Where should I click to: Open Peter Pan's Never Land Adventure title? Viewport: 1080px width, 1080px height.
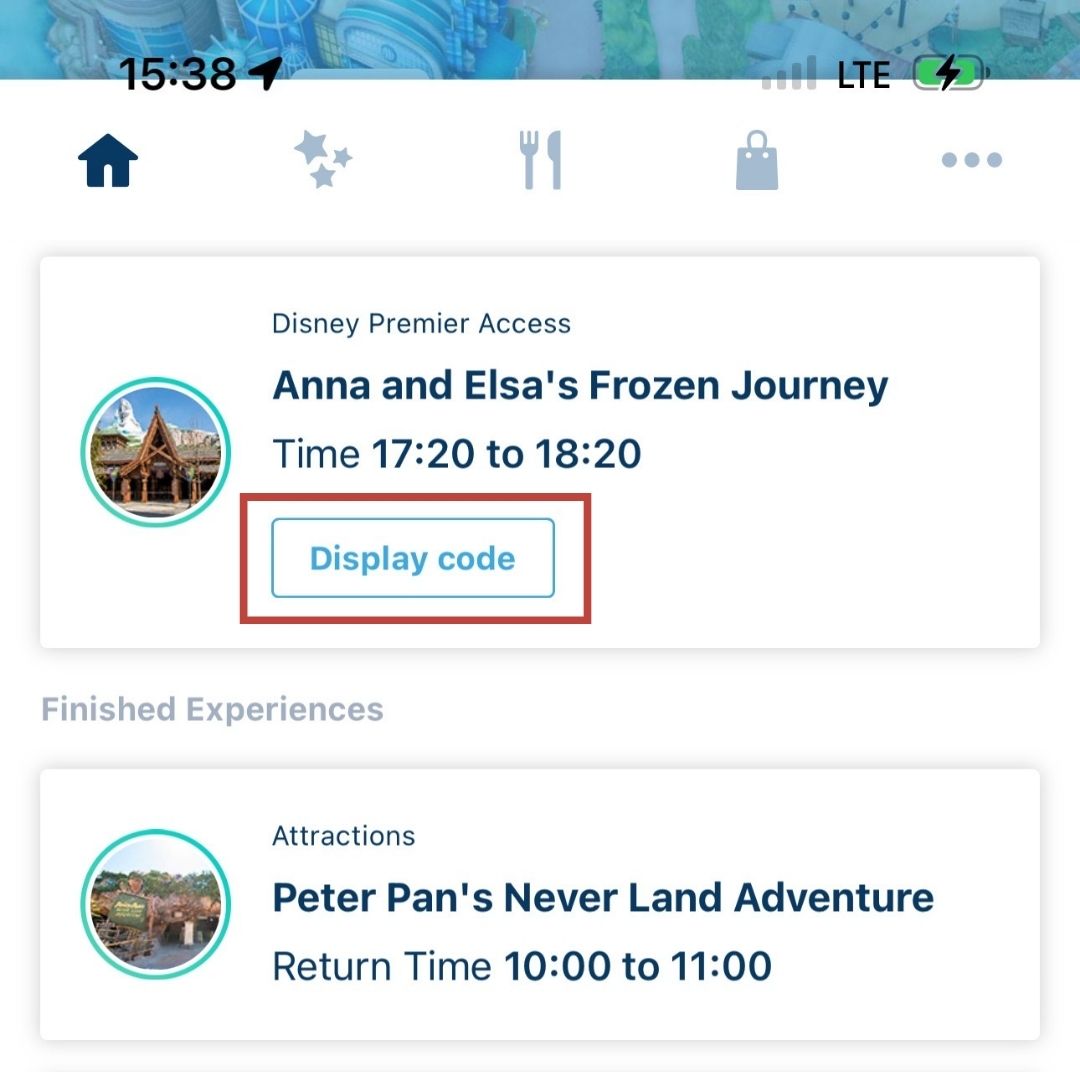[603, 897]
